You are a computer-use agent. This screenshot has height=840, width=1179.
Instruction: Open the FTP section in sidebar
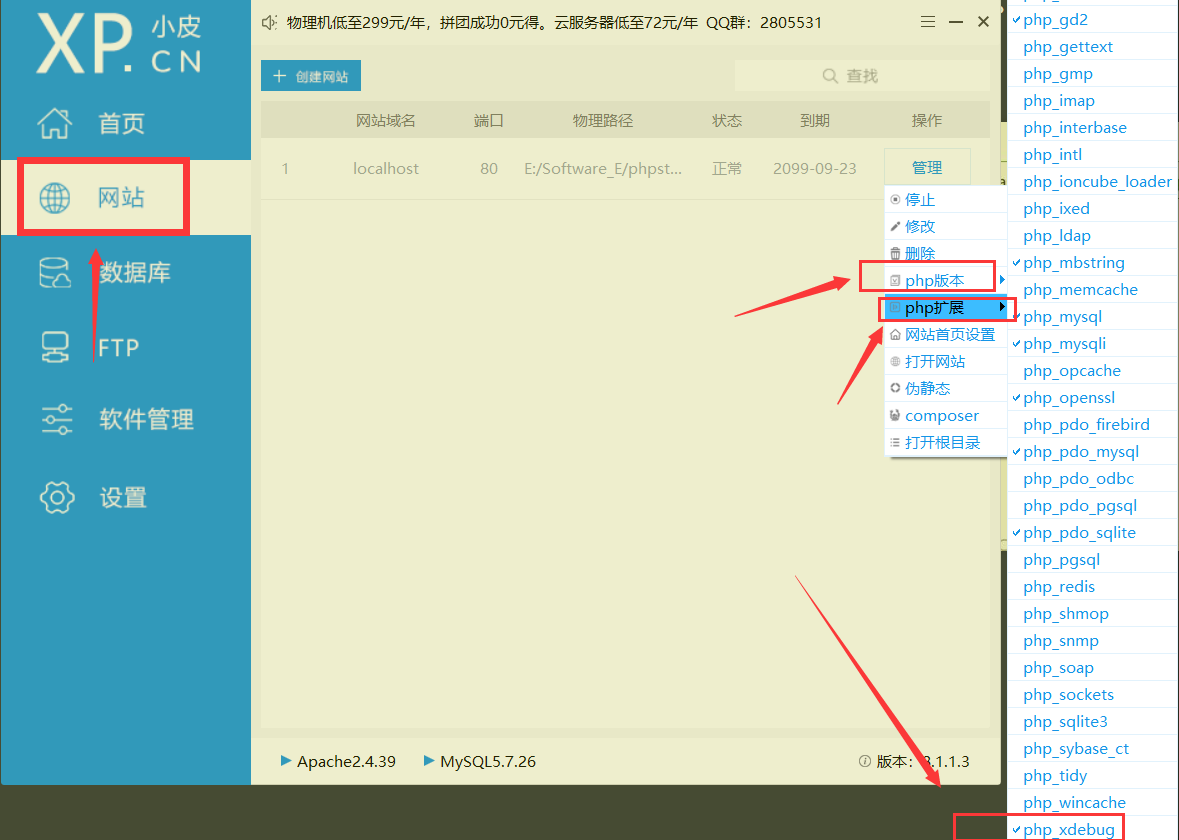[x=90, y=347]
